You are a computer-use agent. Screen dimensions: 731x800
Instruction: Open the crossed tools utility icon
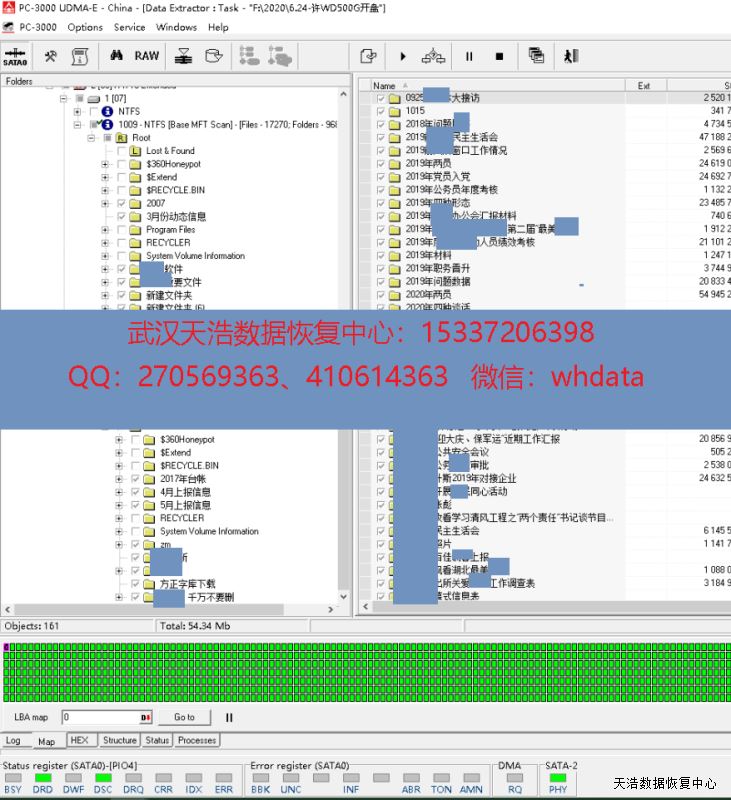[50, 57]
